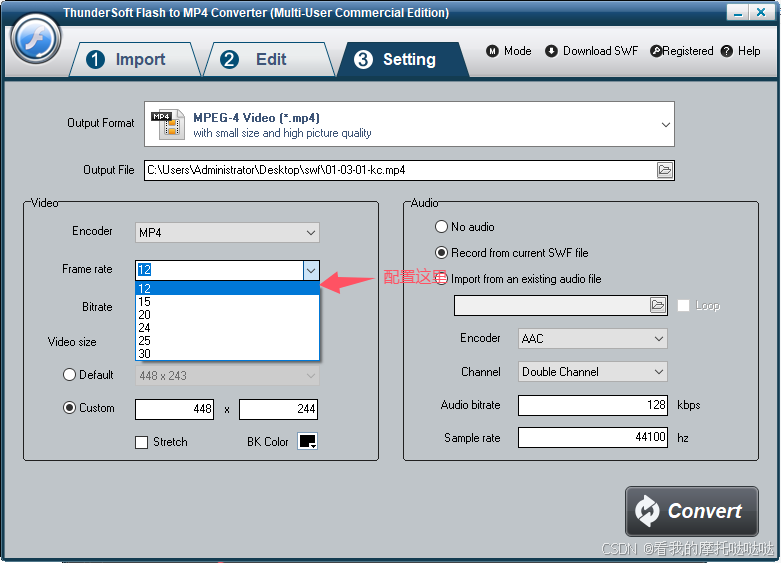Switch to the Edit tab

pyautogui.click(x=269, y=59)
